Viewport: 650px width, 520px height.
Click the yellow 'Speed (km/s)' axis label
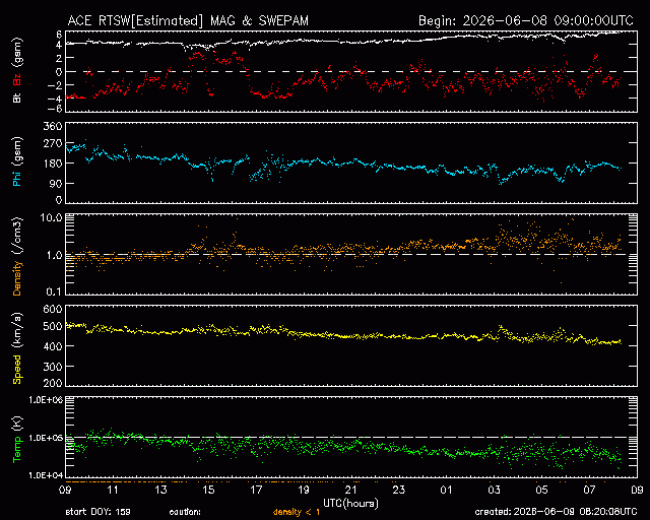click(17, 348)
